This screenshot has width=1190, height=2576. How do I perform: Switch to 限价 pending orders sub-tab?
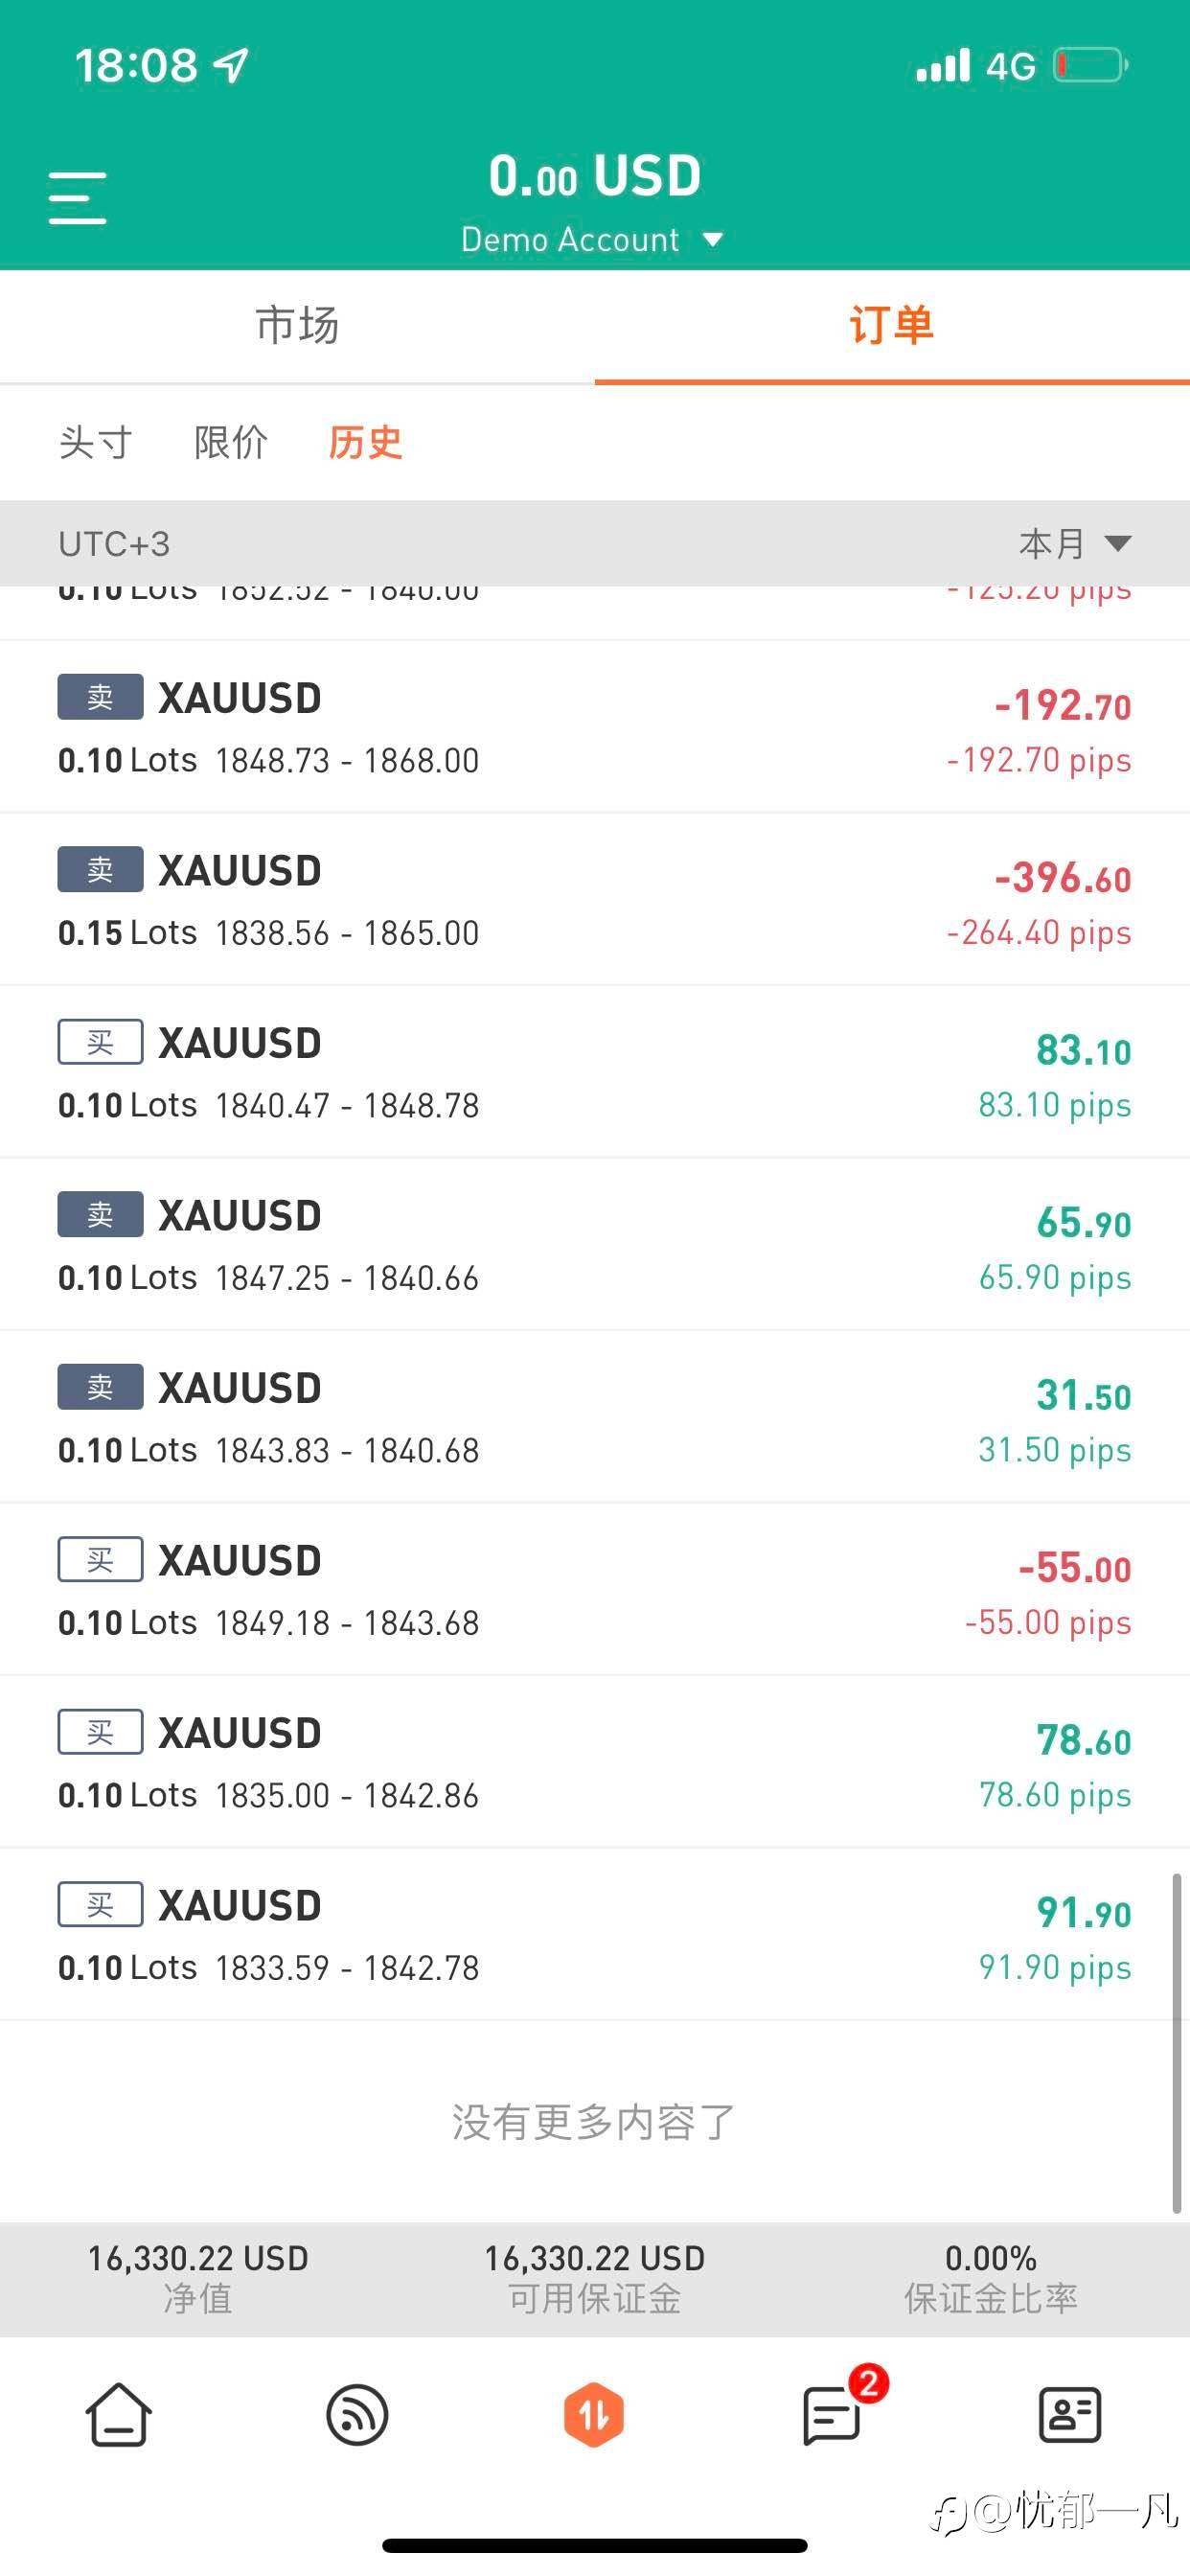231,442
